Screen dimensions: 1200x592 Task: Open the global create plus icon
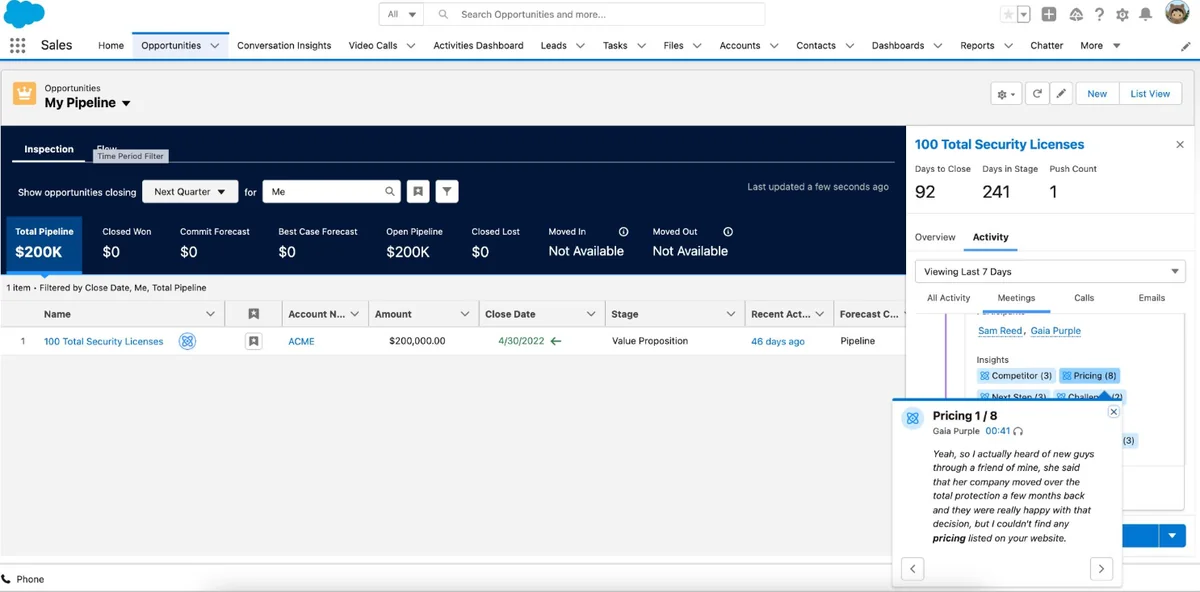click(1048, 14)
